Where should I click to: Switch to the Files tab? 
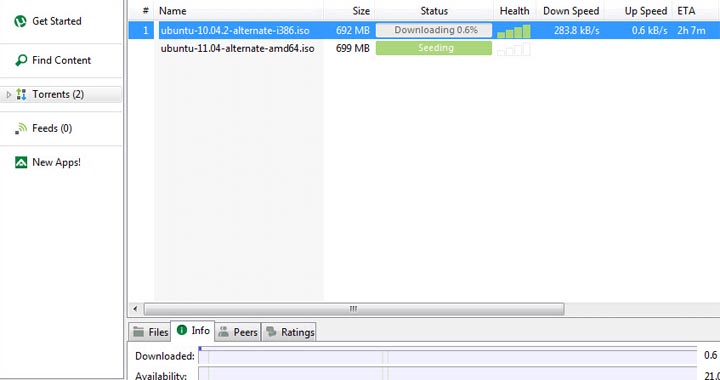click(150, 332)
